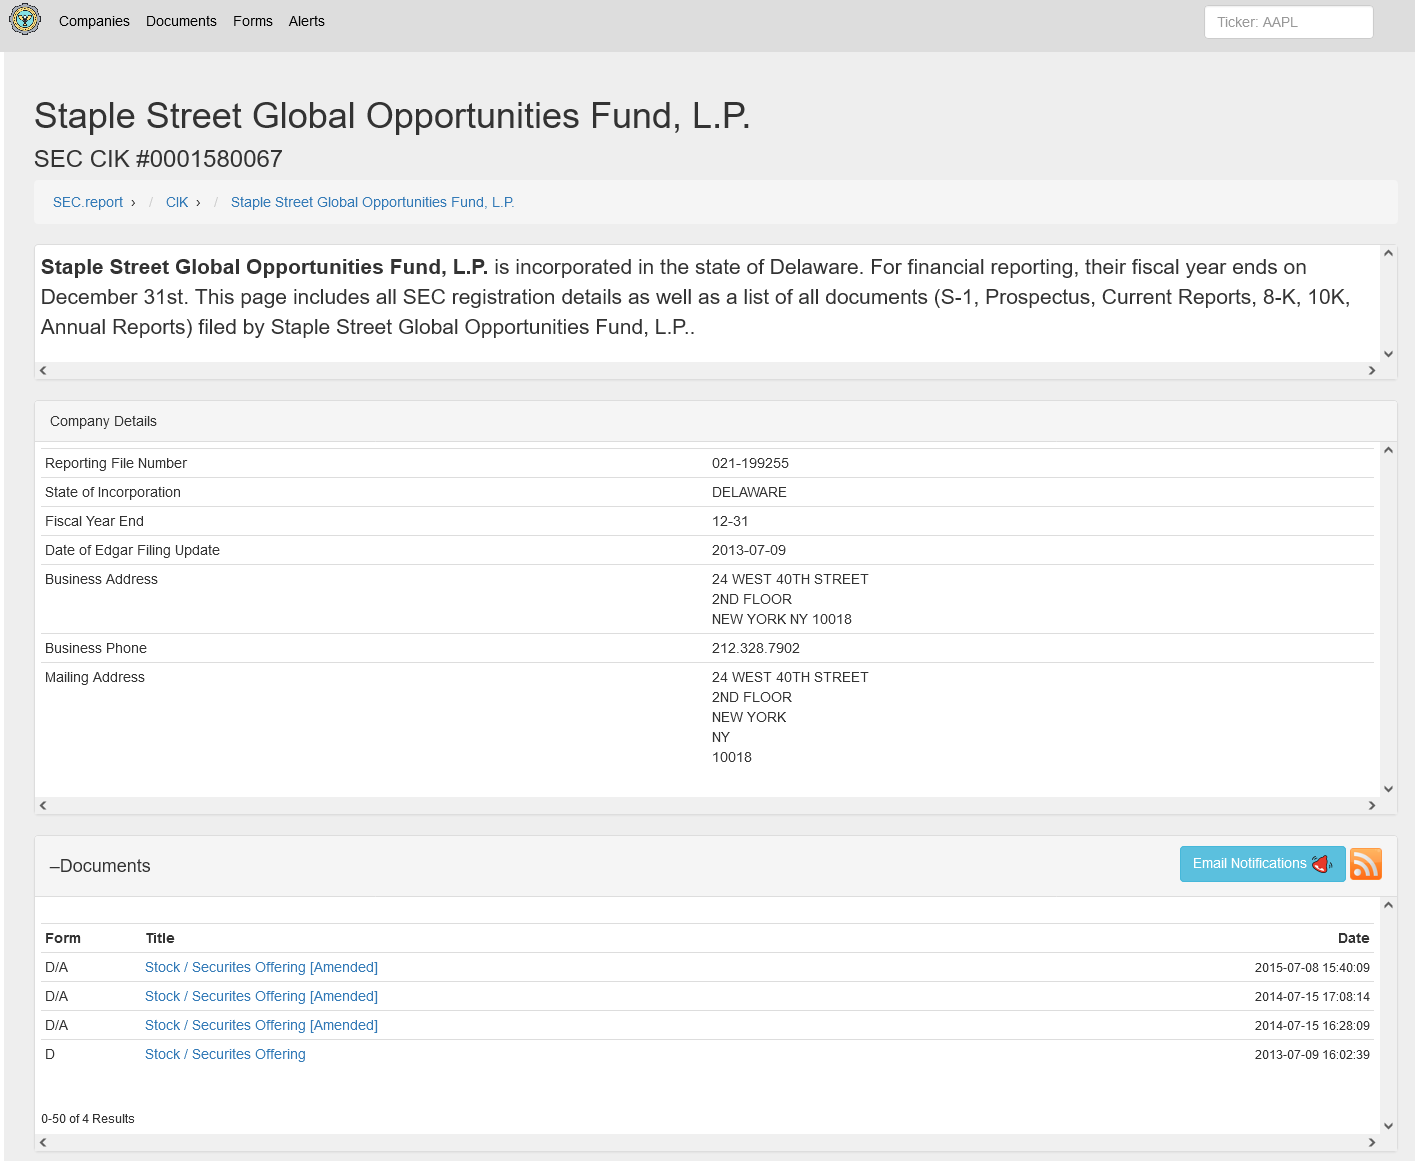Open the 2014-07-15 16:28:09 amended offering
This screenshot has width=1415, height=1161.
click(x=261, y=1025)
